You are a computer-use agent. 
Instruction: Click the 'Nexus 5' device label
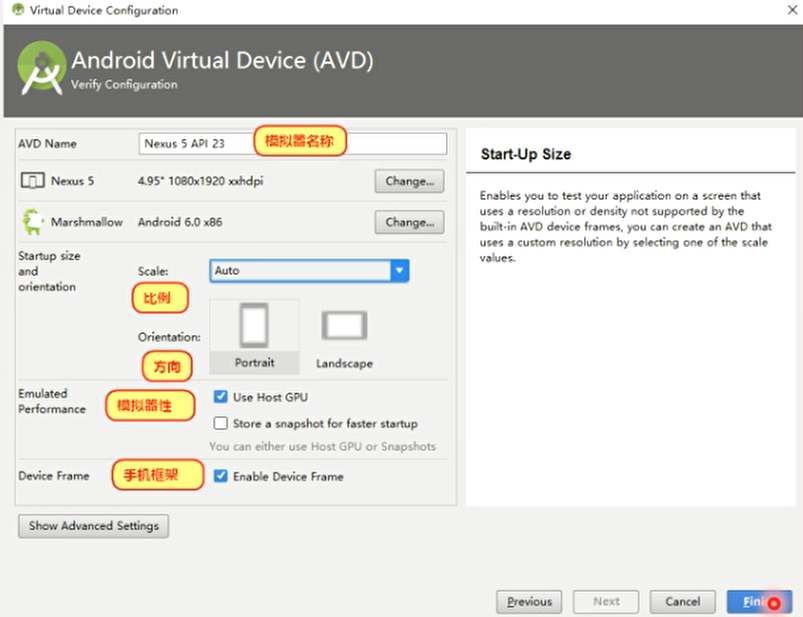(72, 181)
